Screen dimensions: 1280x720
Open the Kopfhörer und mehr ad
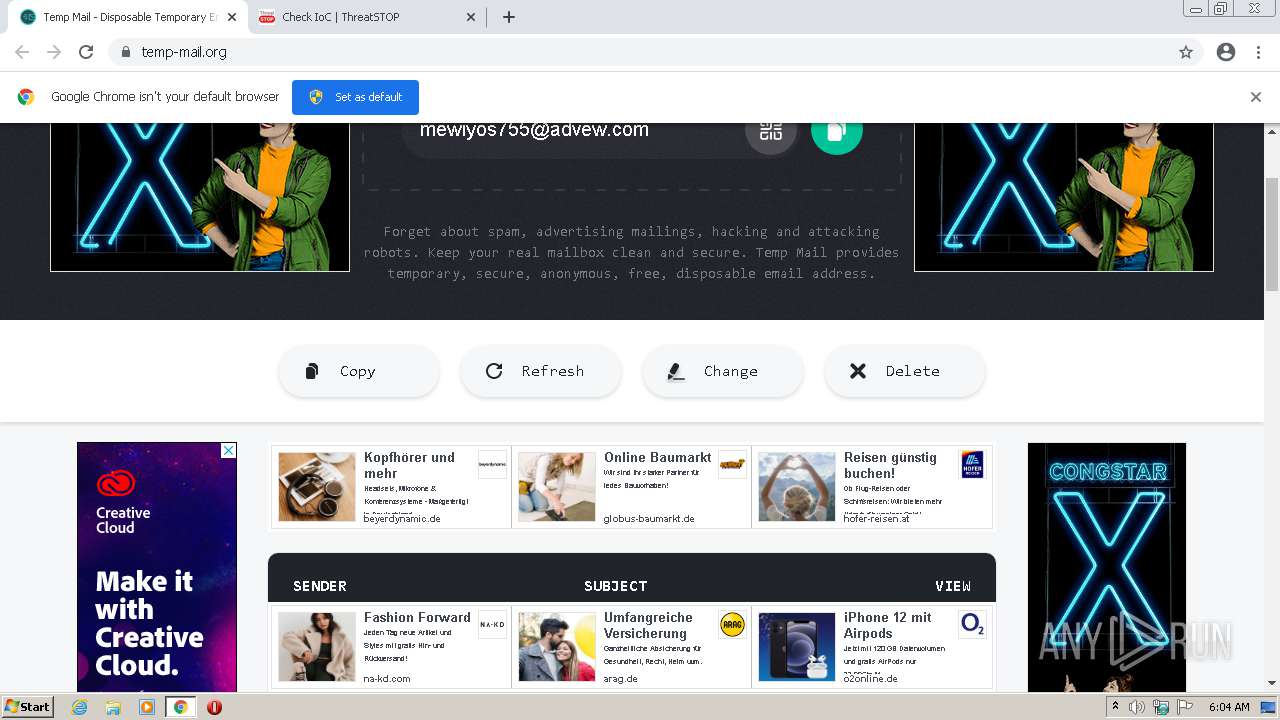391,487
